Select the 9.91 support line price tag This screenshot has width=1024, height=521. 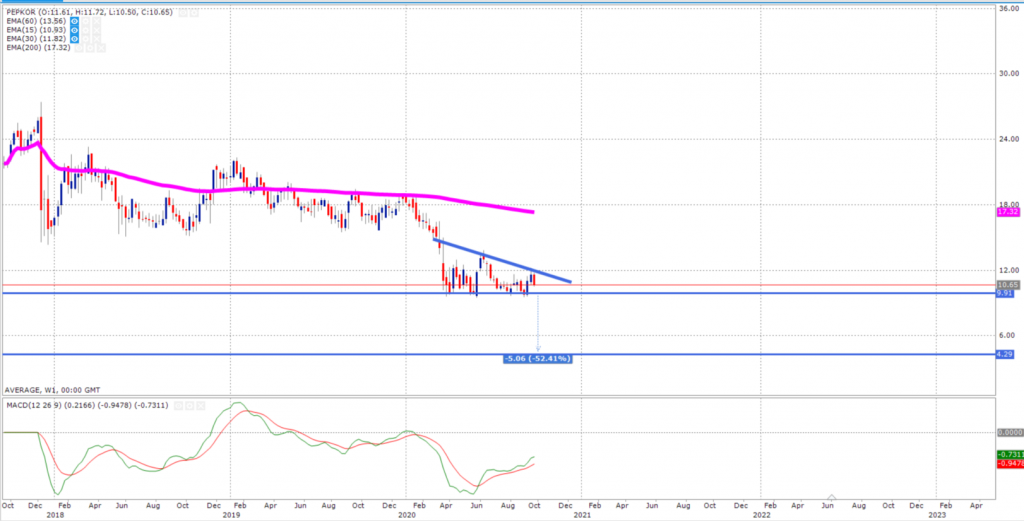(1004, 294)
